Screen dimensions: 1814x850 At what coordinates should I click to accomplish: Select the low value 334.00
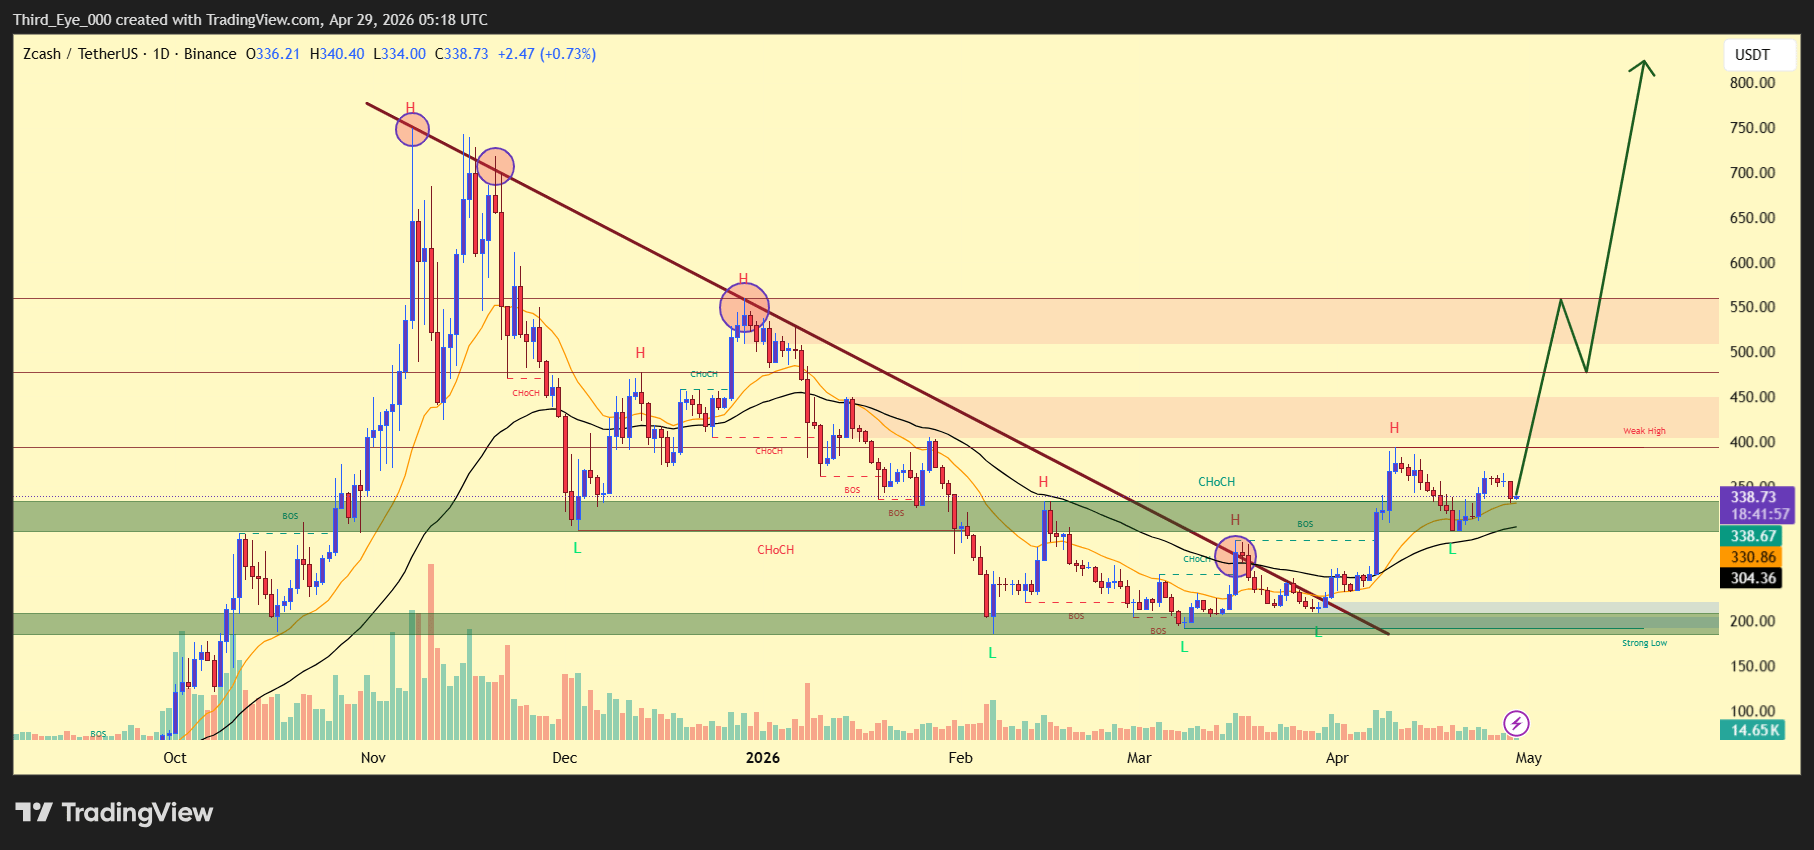coord(404,54)
